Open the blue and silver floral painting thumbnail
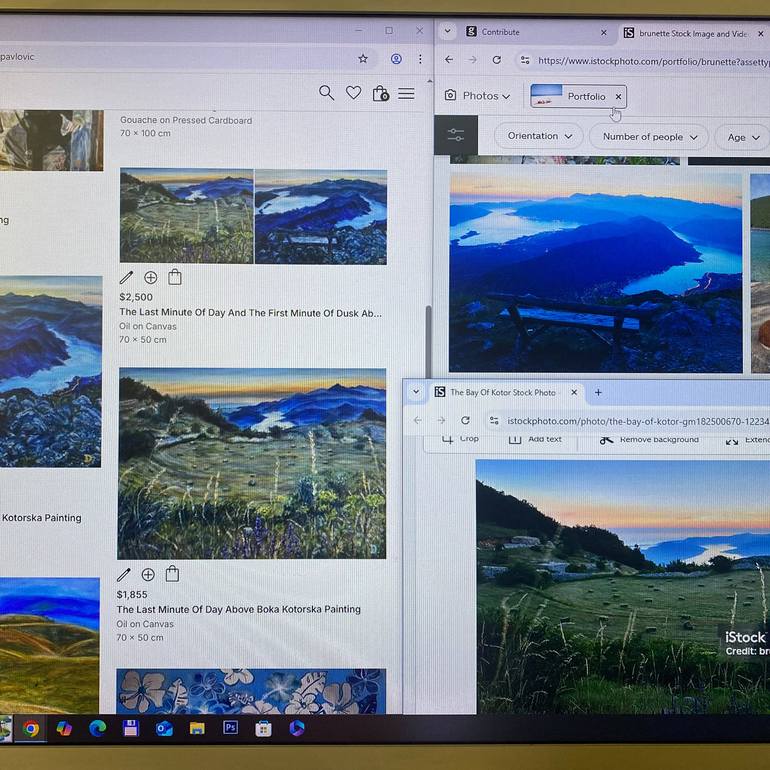This screenshot has height=770, width=770. [x=251, y=690]
